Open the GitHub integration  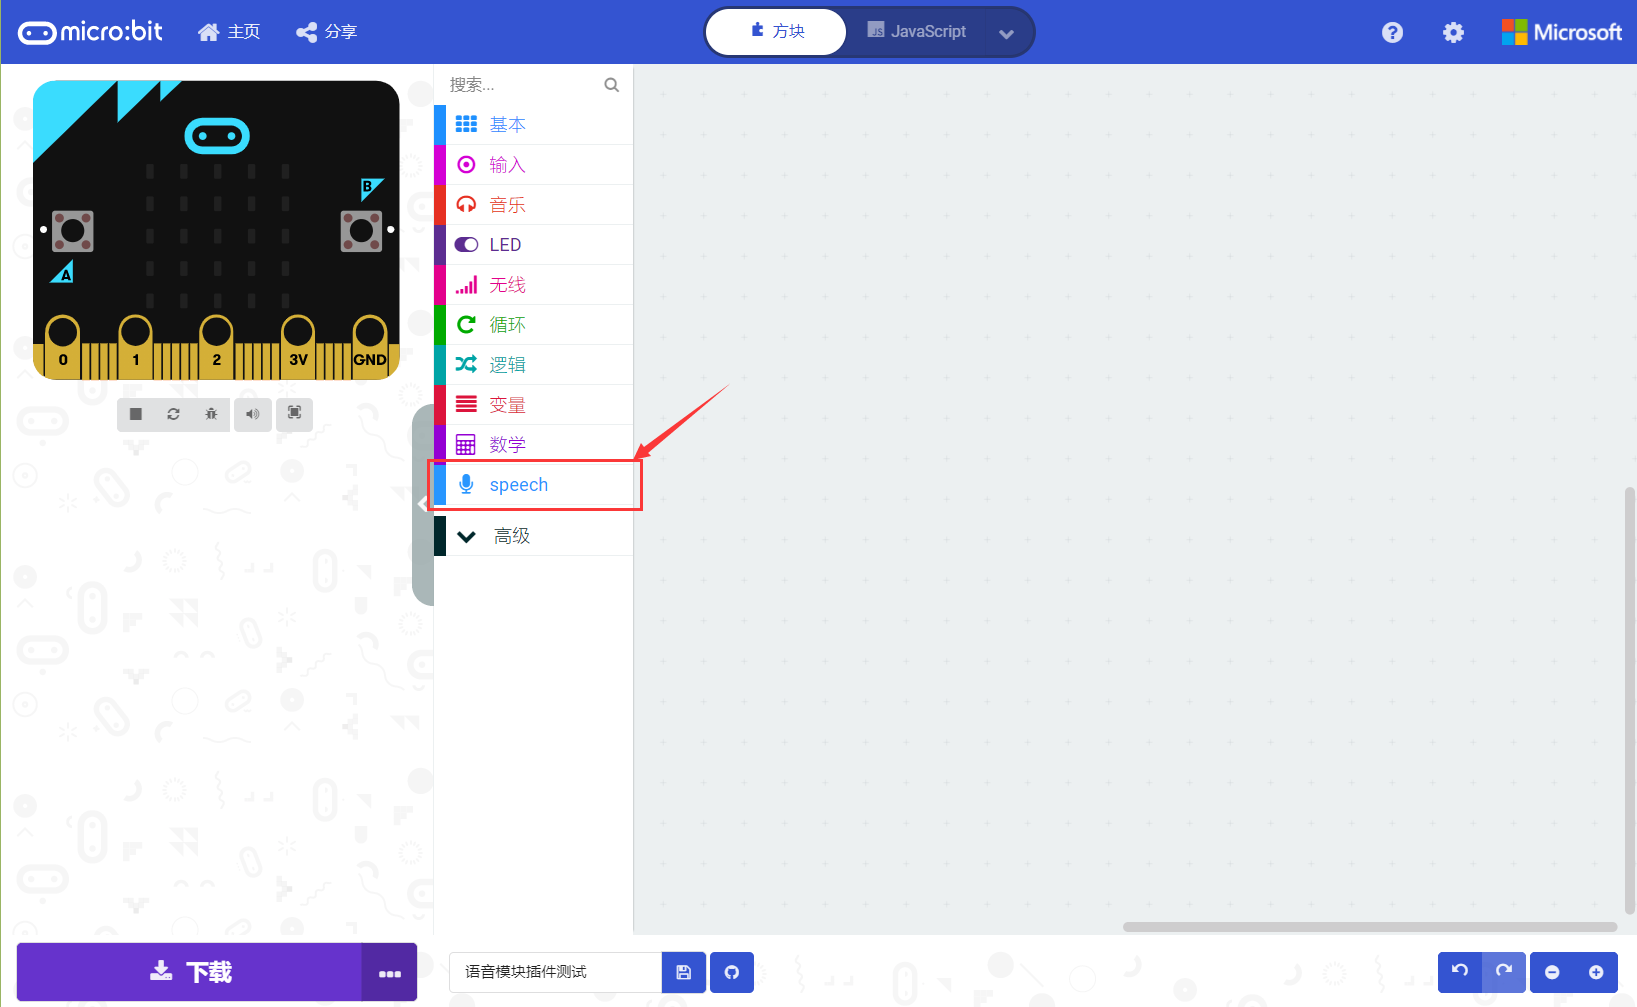coord(731,971)
